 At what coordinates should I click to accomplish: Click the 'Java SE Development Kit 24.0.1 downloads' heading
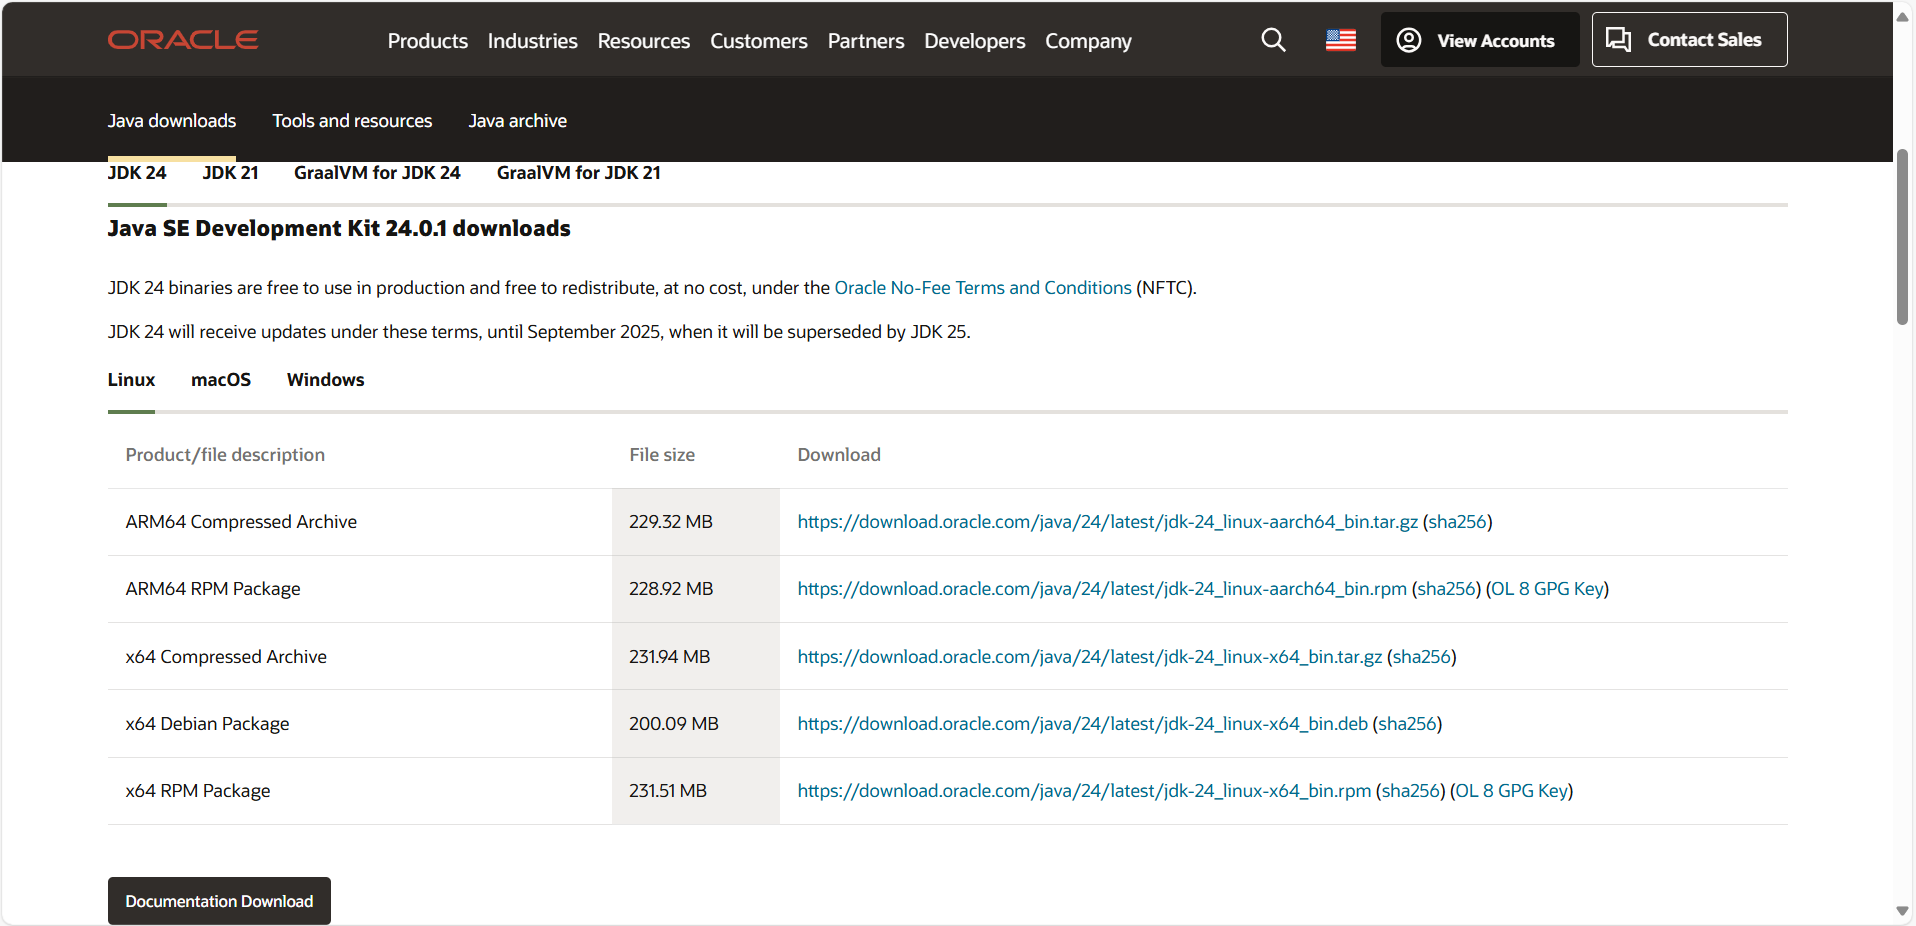pyautogui.click(x=339, y=229)
